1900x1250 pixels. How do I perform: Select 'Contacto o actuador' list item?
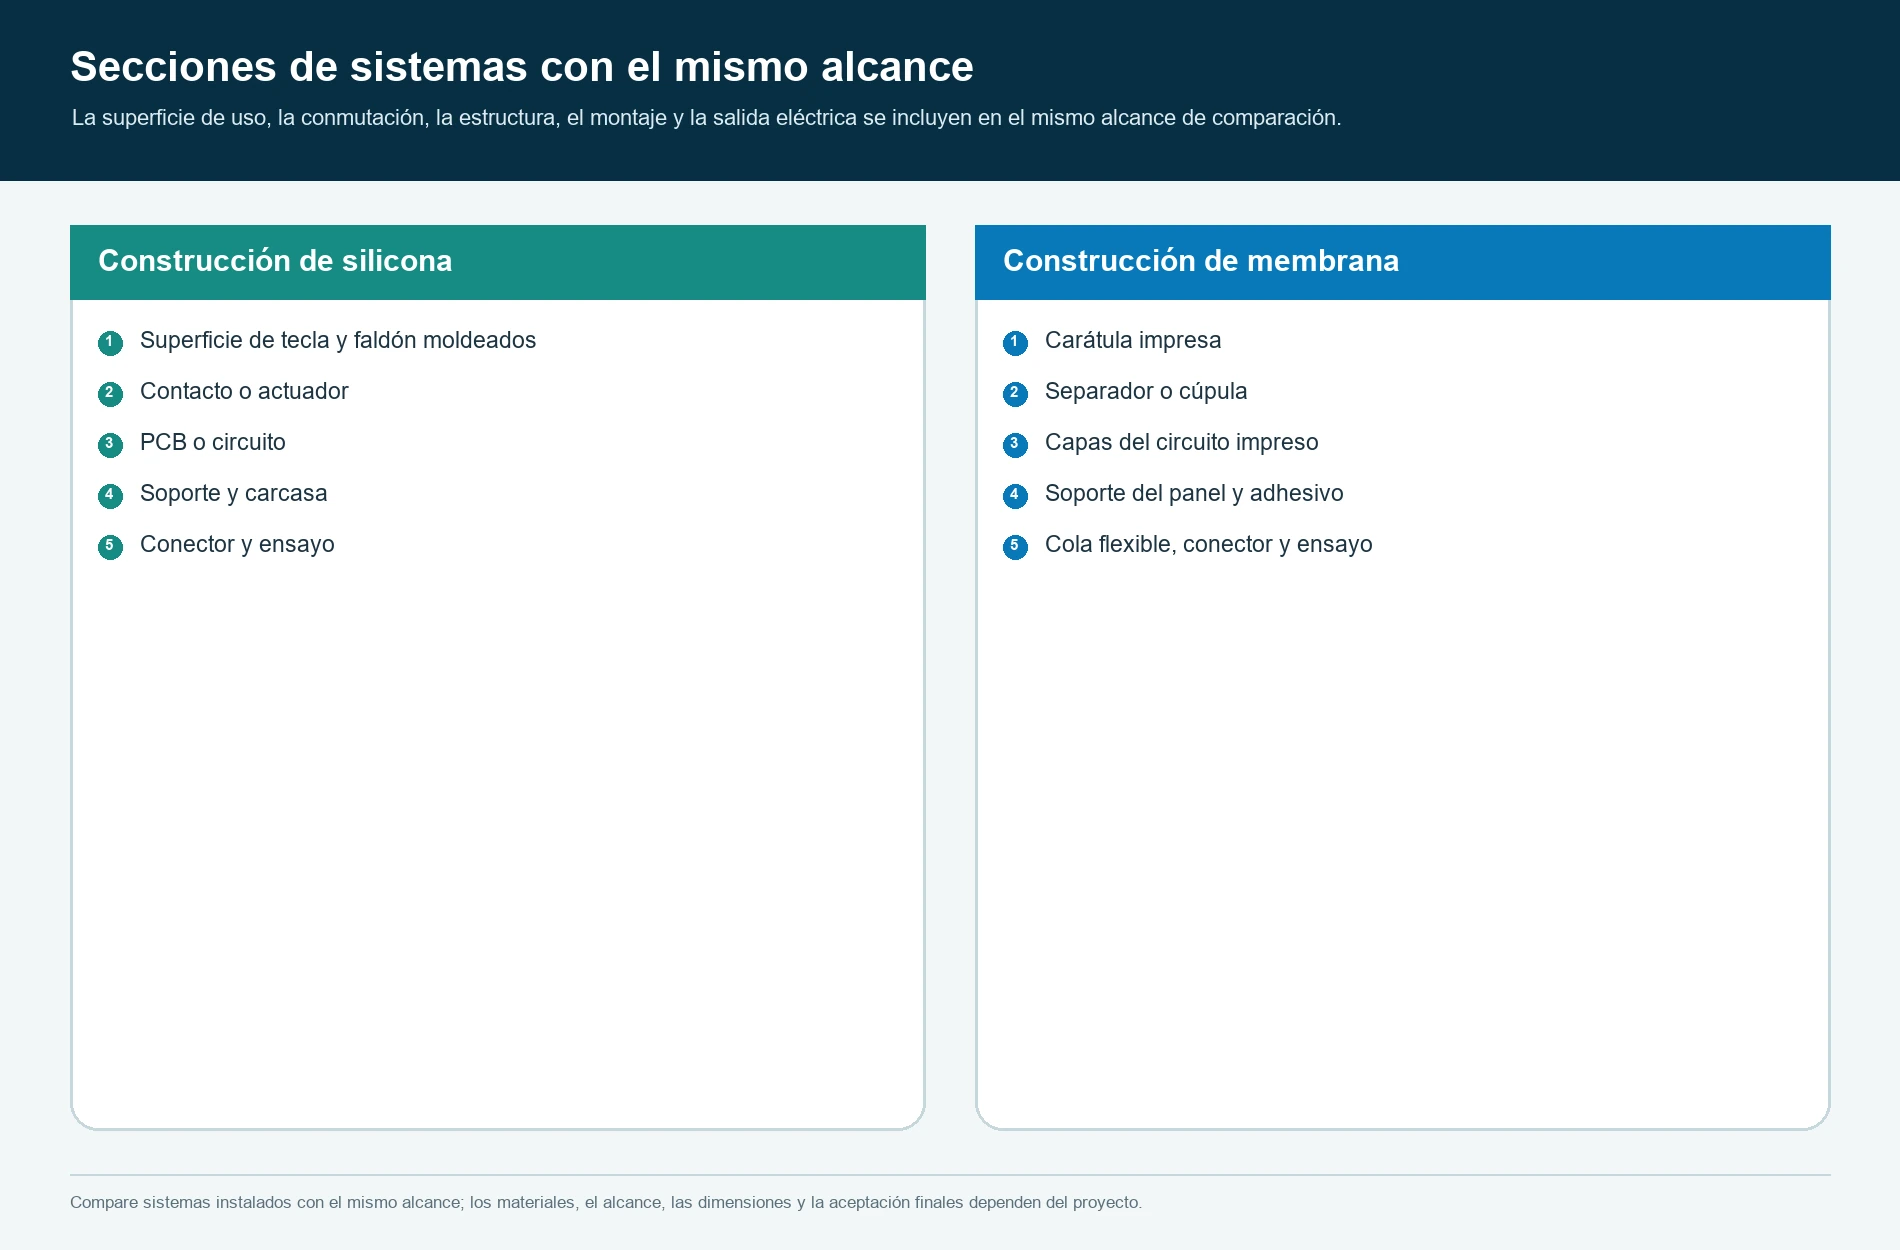[x=244, y=392]
